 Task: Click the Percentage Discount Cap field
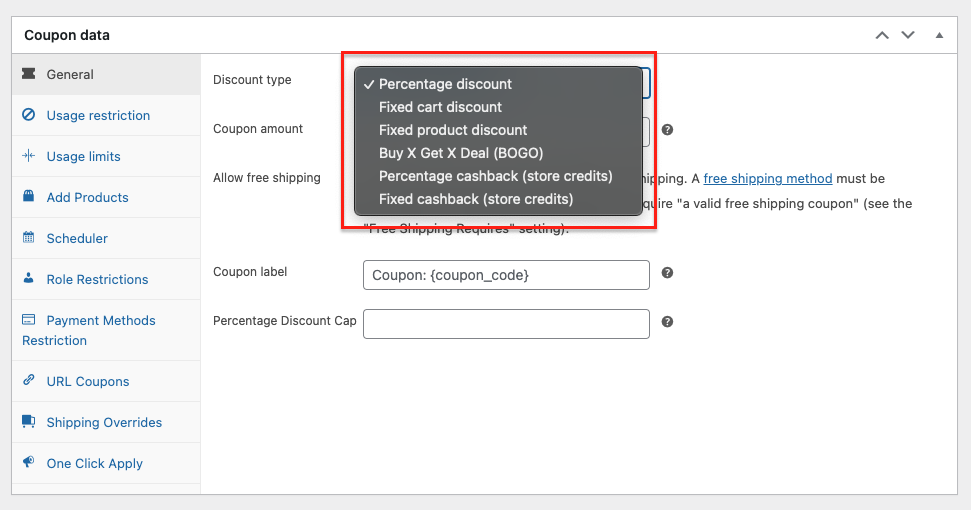point(506,324)
